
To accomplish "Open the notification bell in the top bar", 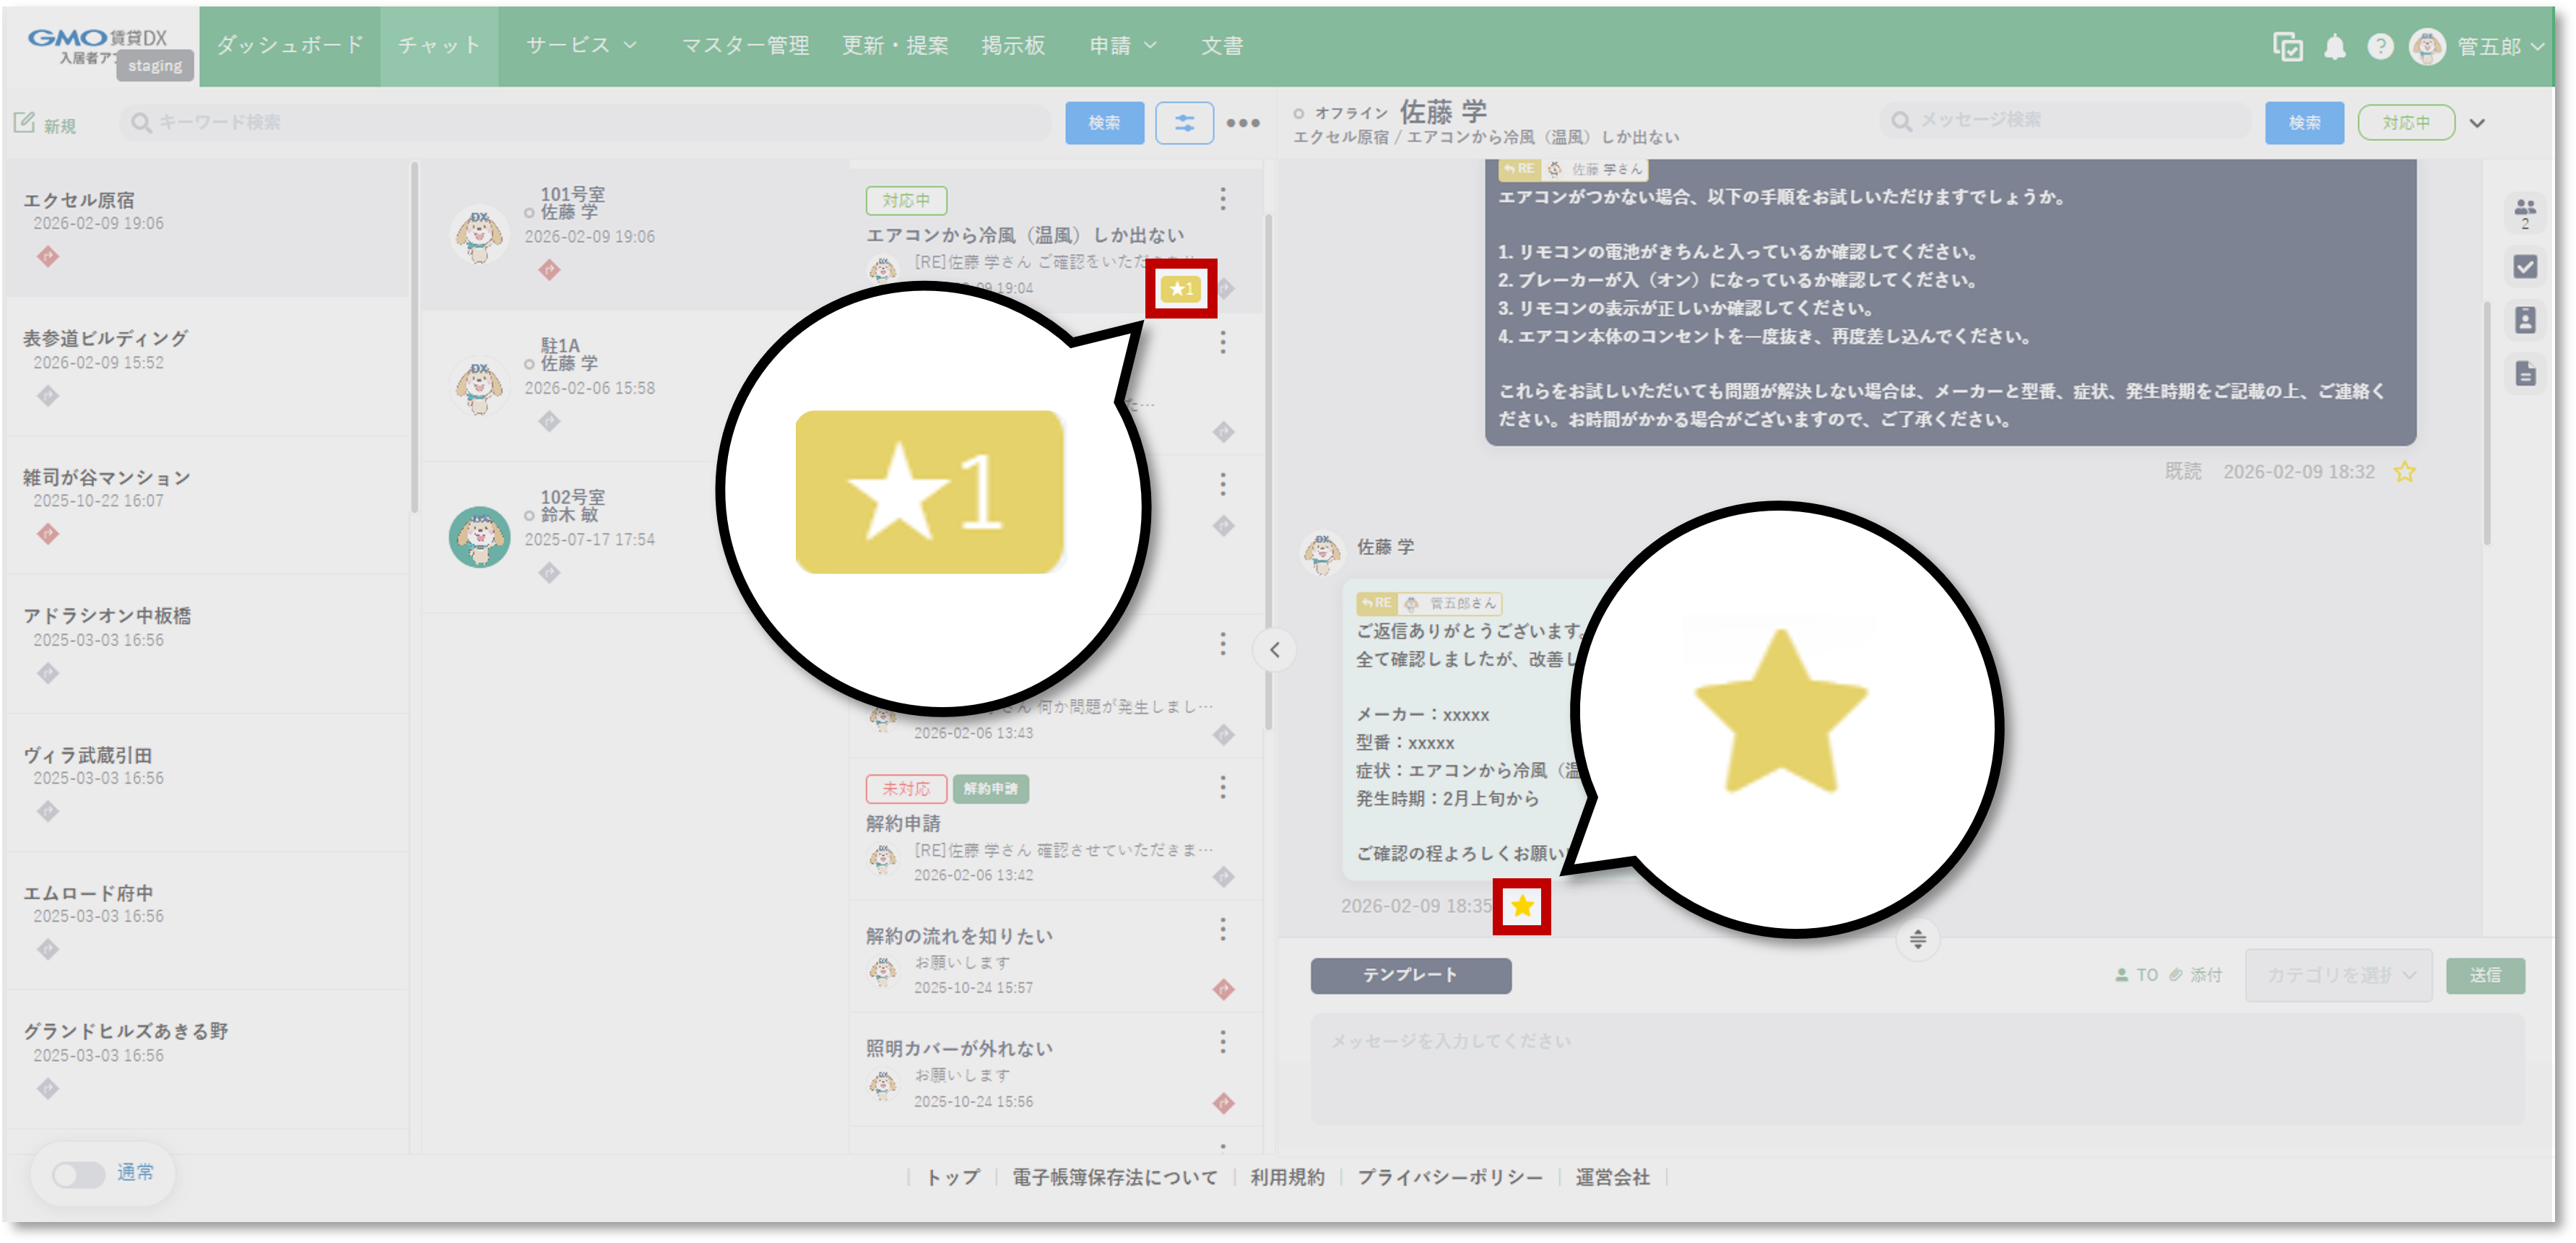I will pos(2335,46).
